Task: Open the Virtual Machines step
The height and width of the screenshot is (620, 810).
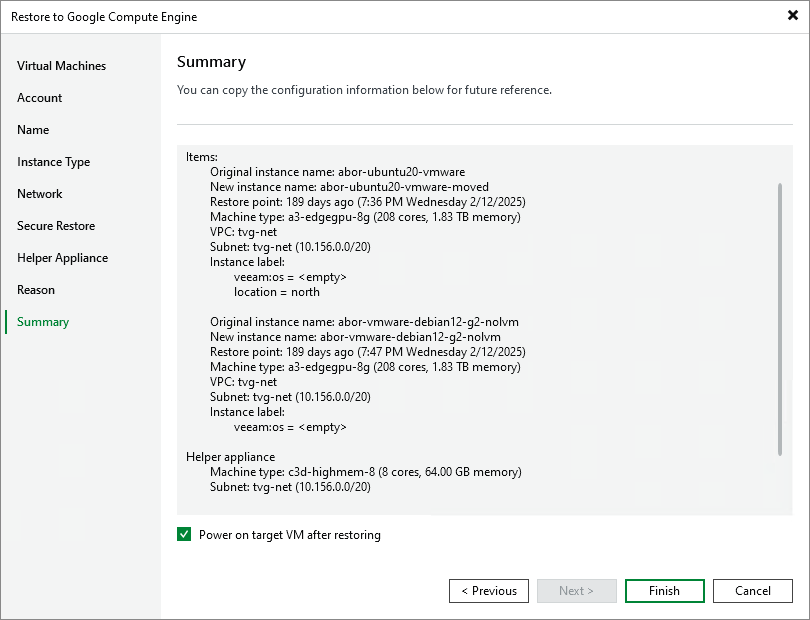Action: coord(61,66)
